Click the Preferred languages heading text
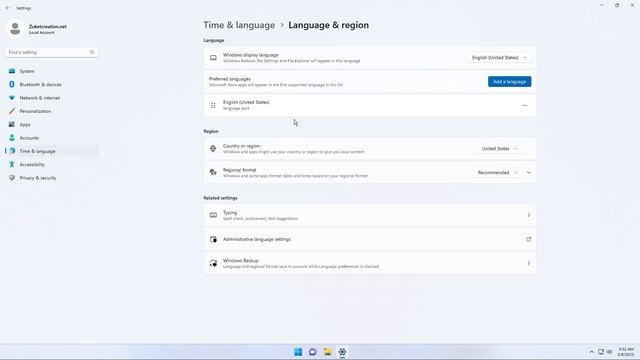This screenshot has width=640, height=360. [230, 79]
